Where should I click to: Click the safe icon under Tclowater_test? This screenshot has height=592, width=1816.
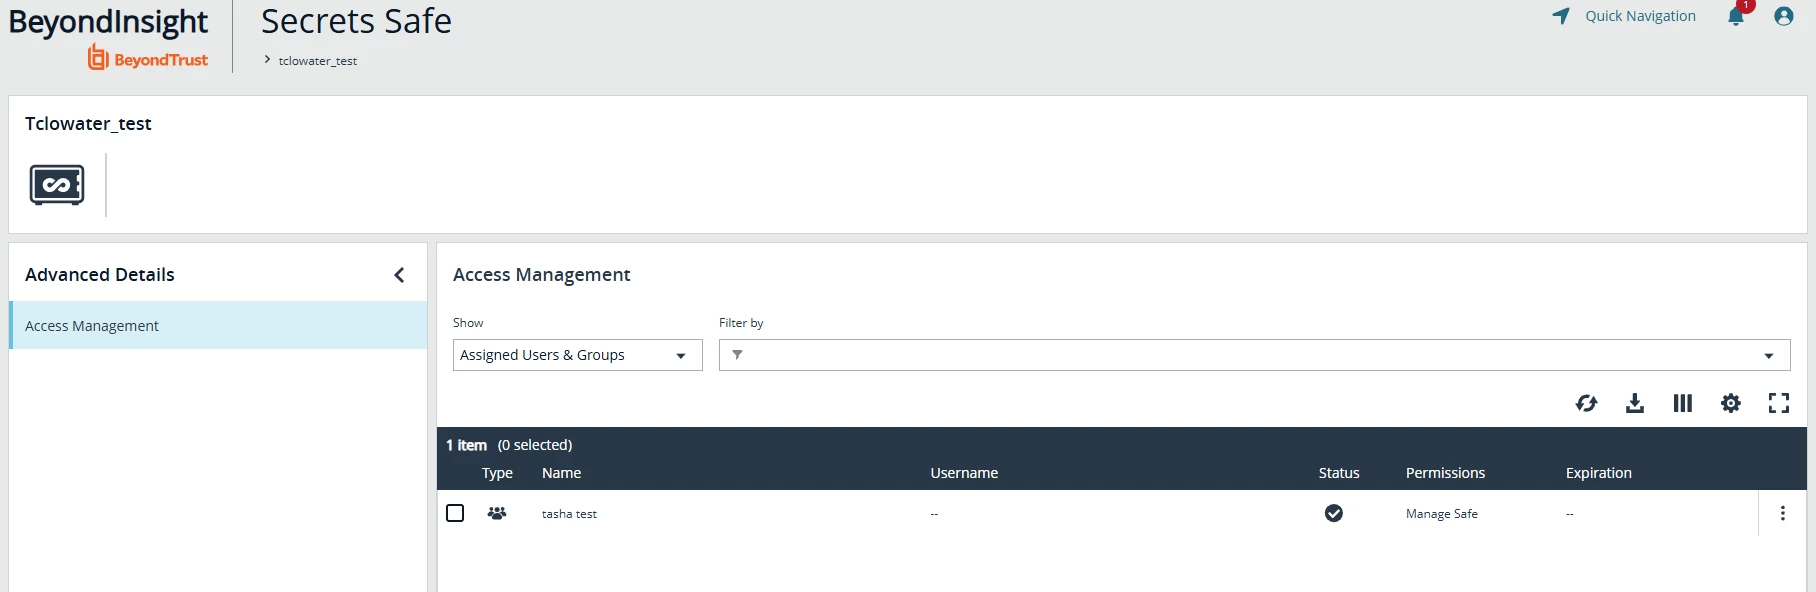coord(57,185)
